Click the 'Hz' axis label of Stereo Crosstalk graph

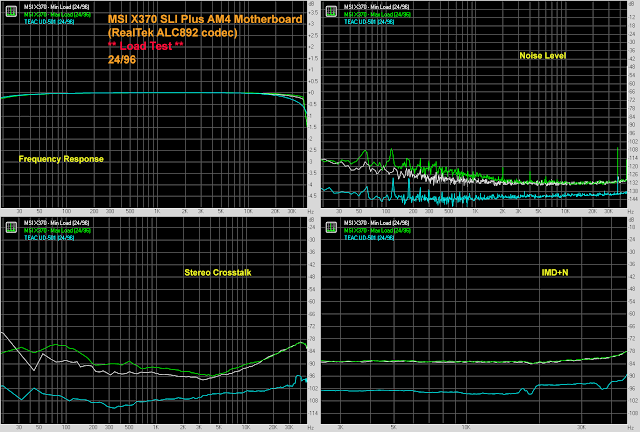coord(311,428)
